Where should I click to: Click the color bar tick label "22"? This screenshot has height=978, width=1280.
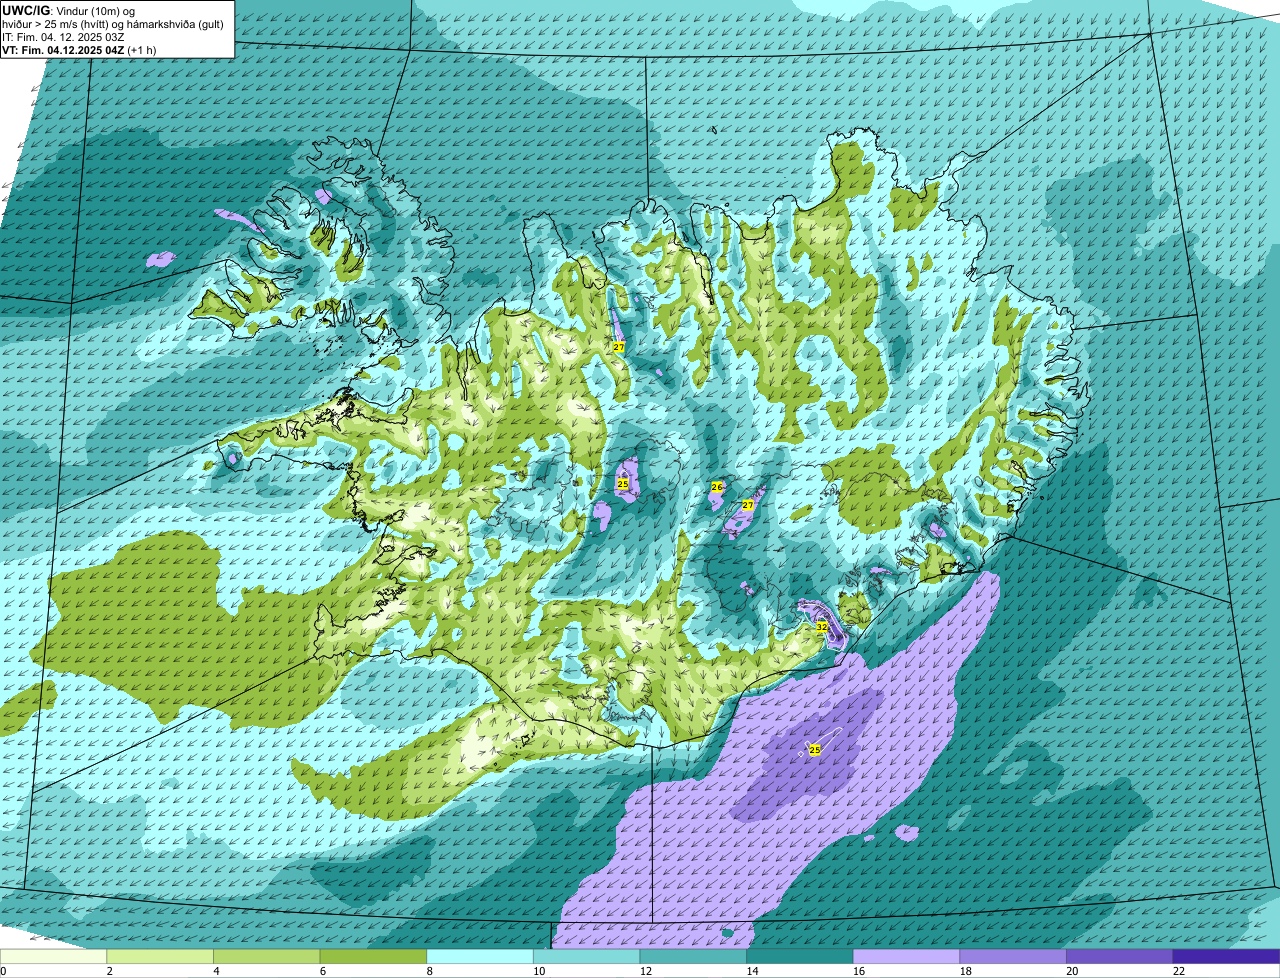[x=1179, y=971]
